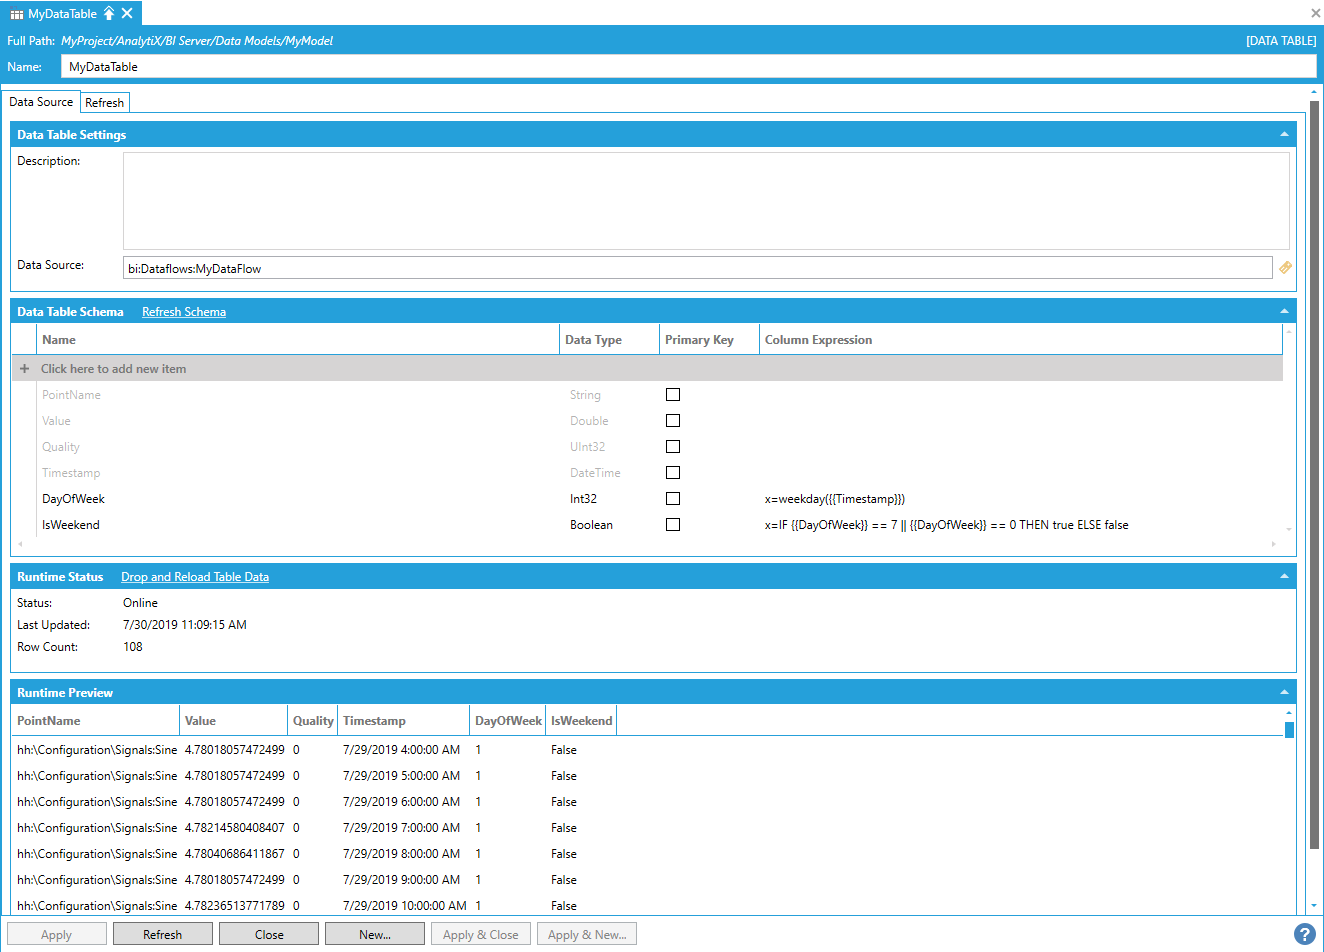The width and height of the screenshot is (1324, 952).
Task: Check Primary Key box for IsWeekend
Action: pyautogui.click(x=673, y=525)
